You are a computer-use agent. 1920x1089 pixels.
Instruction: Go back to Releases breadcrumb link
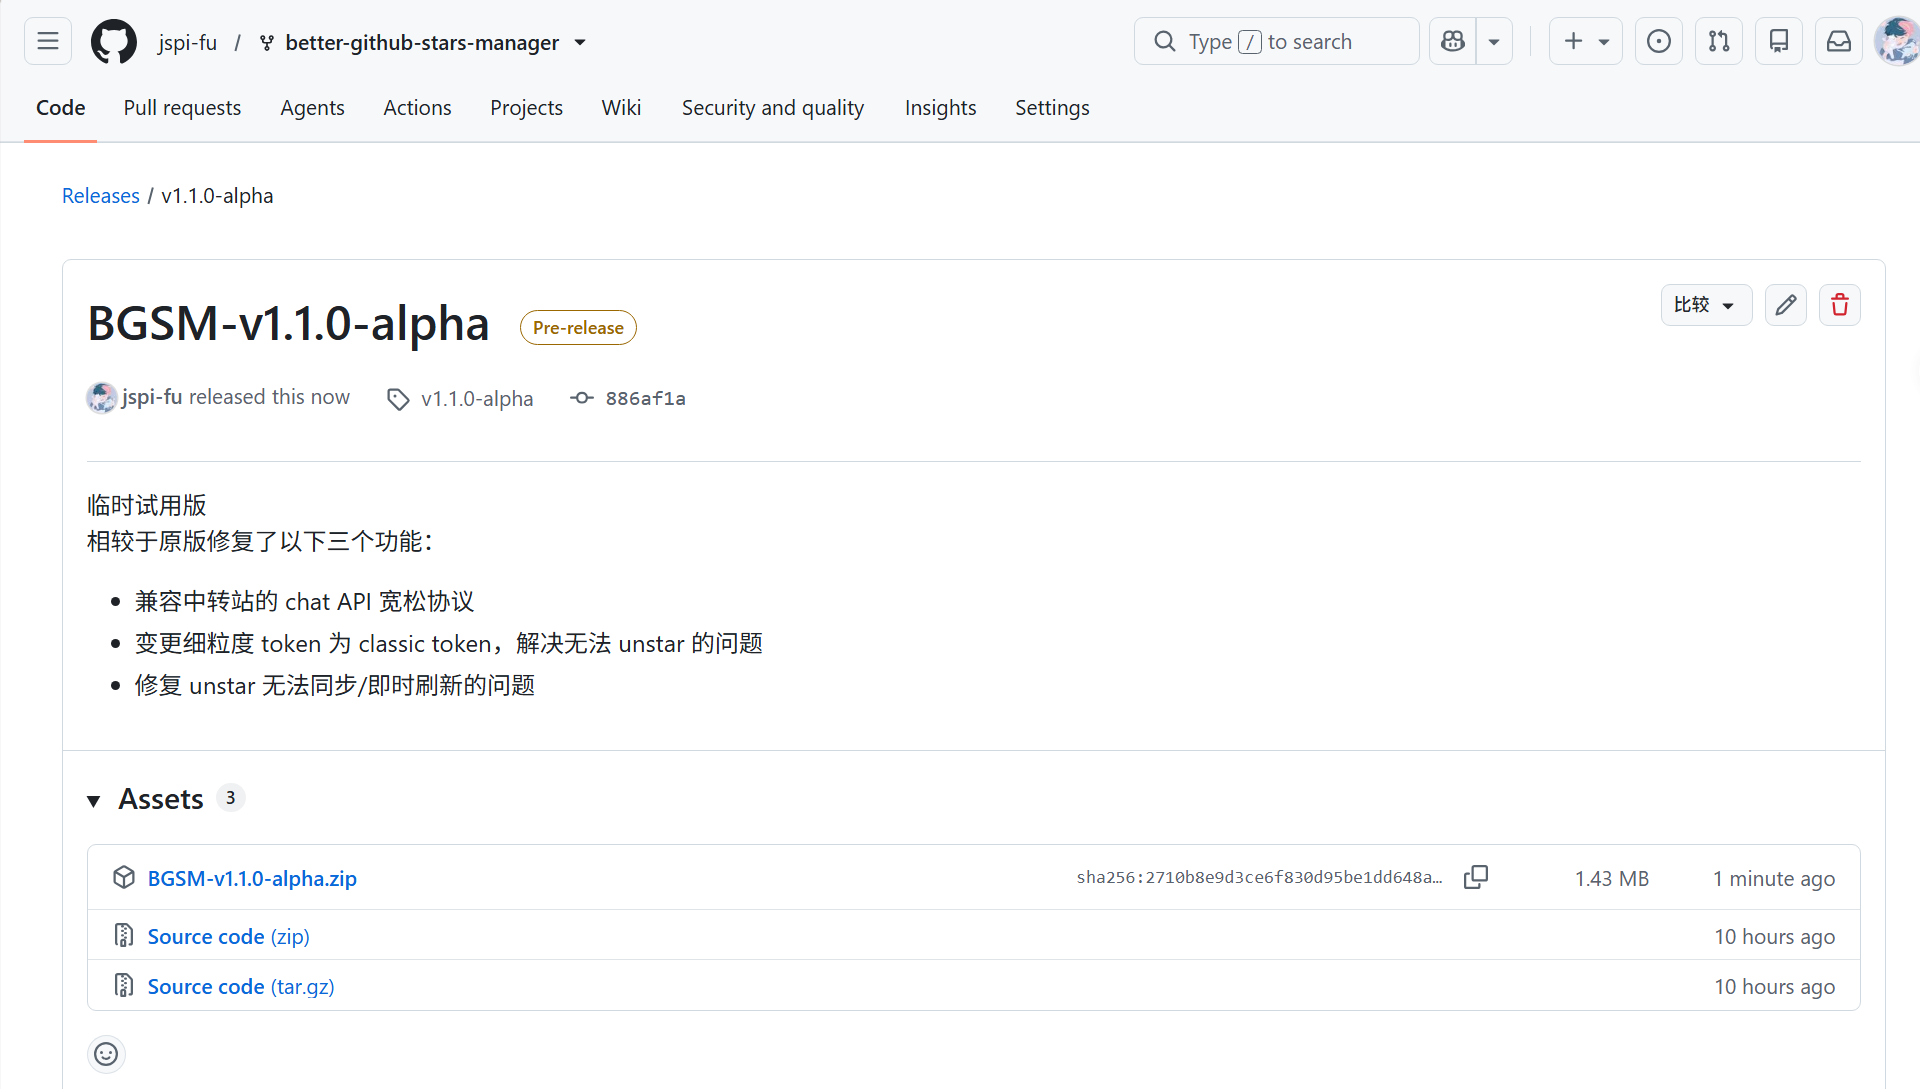click(x=101, y=196)
